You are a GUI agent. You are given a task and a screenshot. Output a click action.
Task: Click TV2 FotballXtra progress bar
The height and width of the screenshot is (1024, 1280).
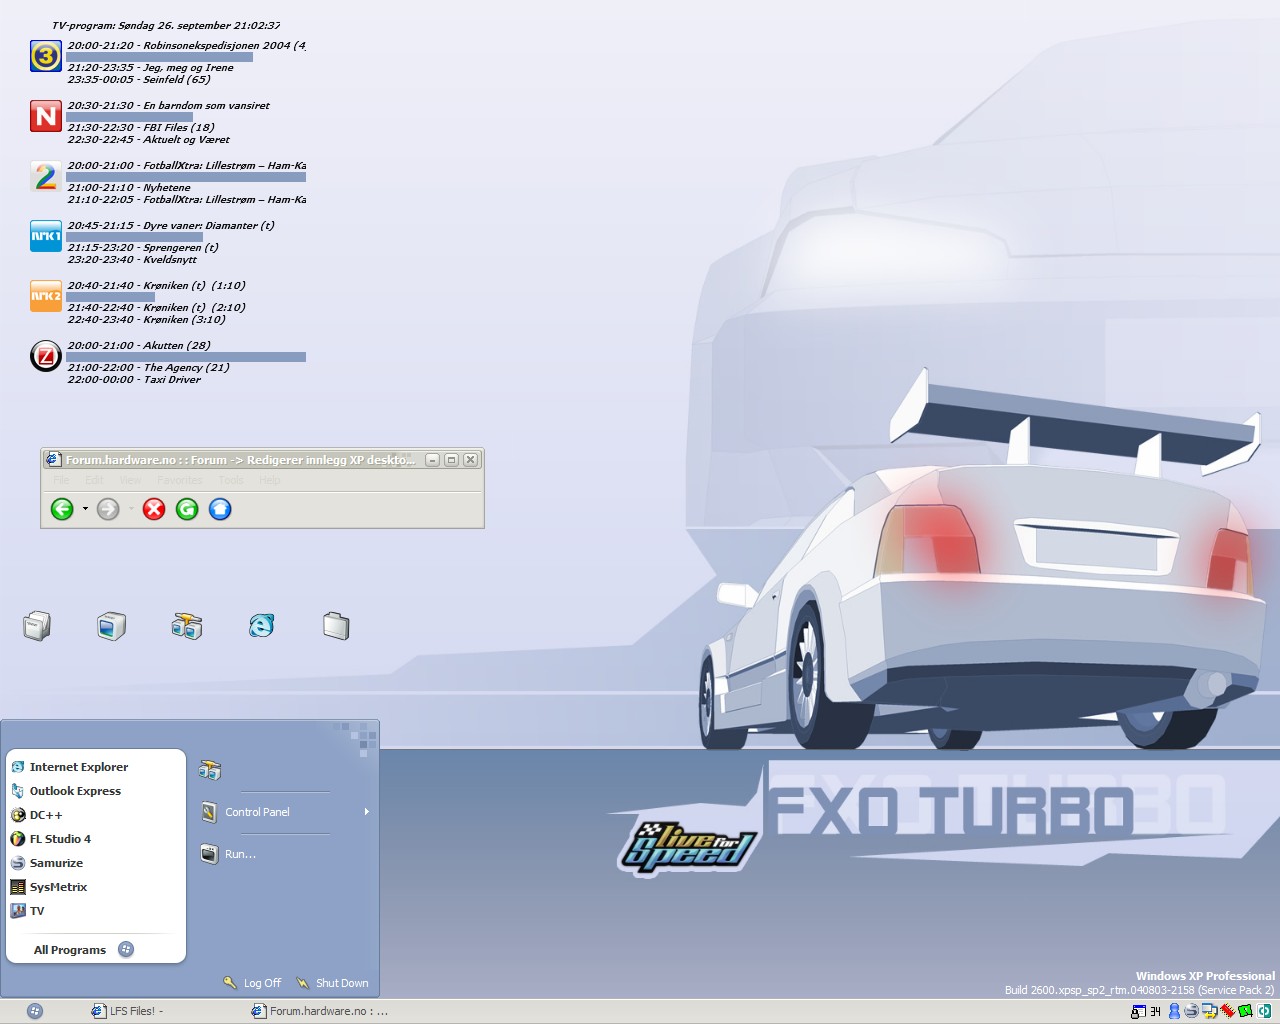coord(186,177)
